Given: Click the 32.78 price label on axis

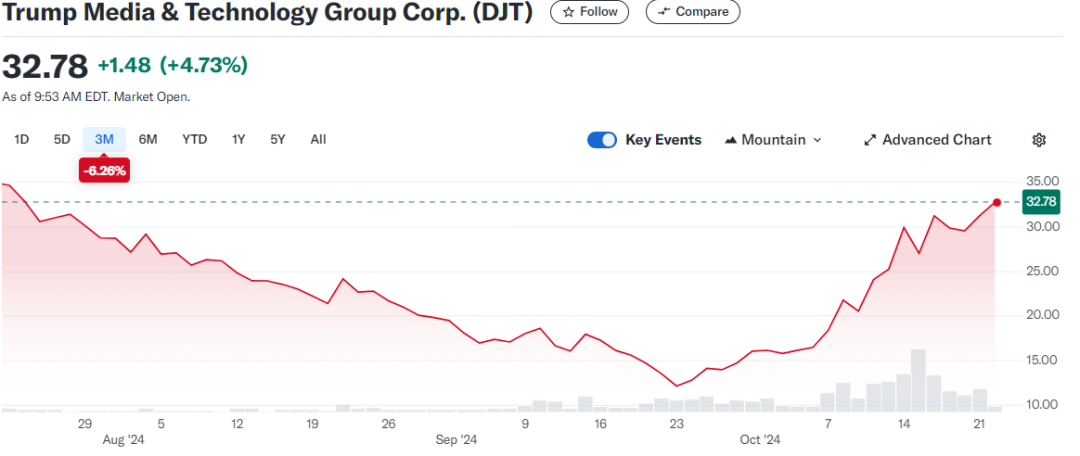Looking at the screenshot, I should pos(1041,202).
